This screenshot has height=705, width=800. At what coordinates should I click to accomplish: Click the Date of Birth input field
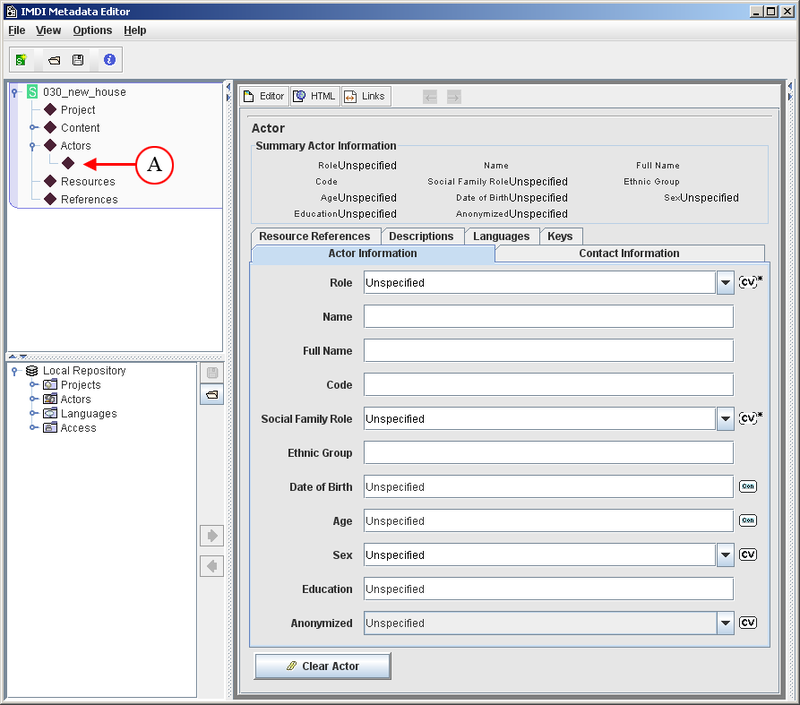(x=549, y=487)
